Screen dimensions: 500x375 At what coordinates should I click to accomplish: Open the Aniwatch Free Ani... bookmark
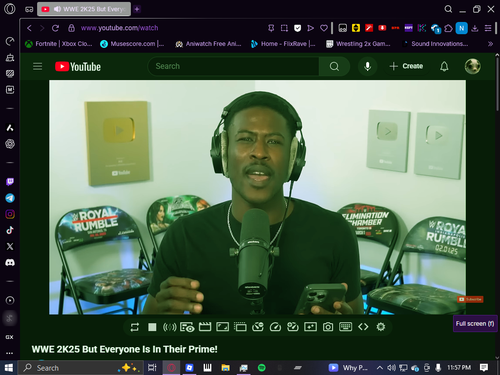click(208, 44)
